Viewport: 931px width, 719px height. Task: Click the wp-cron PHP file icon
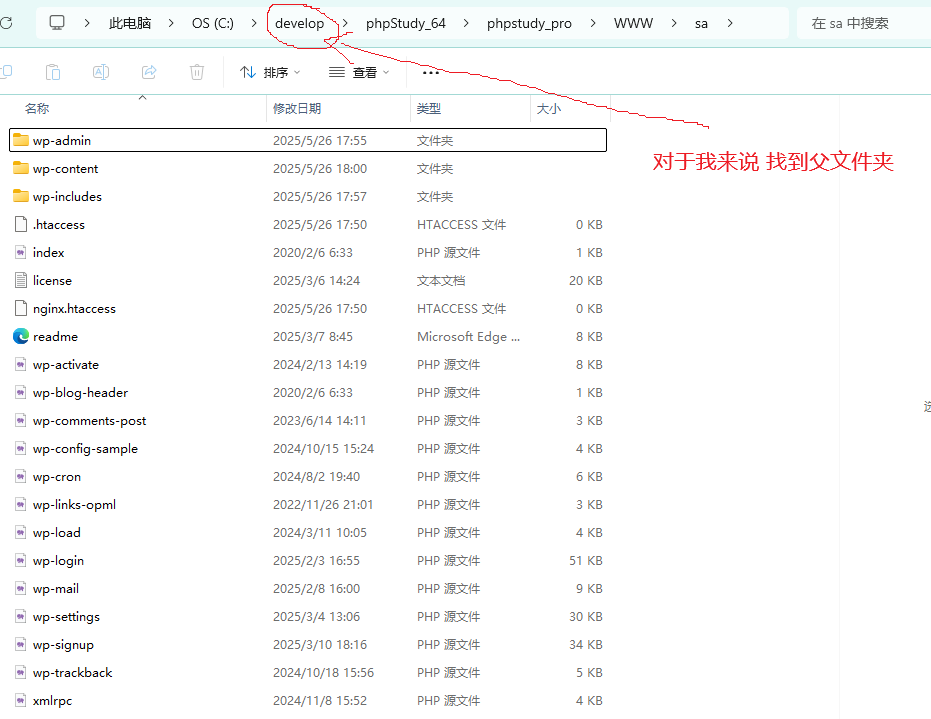point(21,476)
